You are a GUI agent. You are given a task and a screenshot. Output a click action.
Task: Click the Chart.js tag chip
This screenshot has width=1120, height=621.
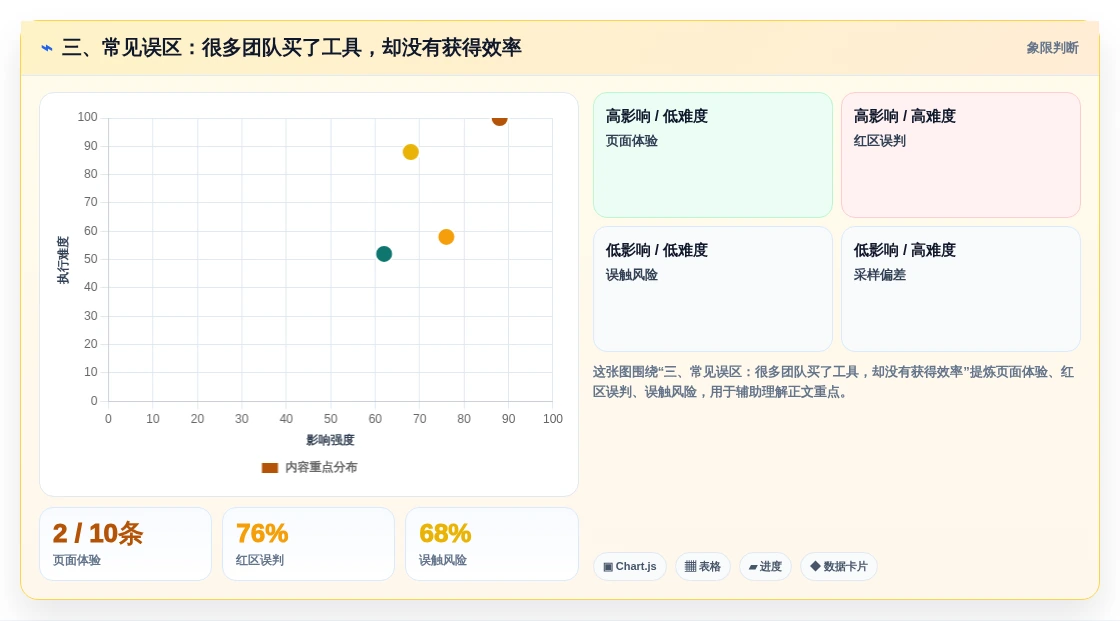click(x=630, y=567)
